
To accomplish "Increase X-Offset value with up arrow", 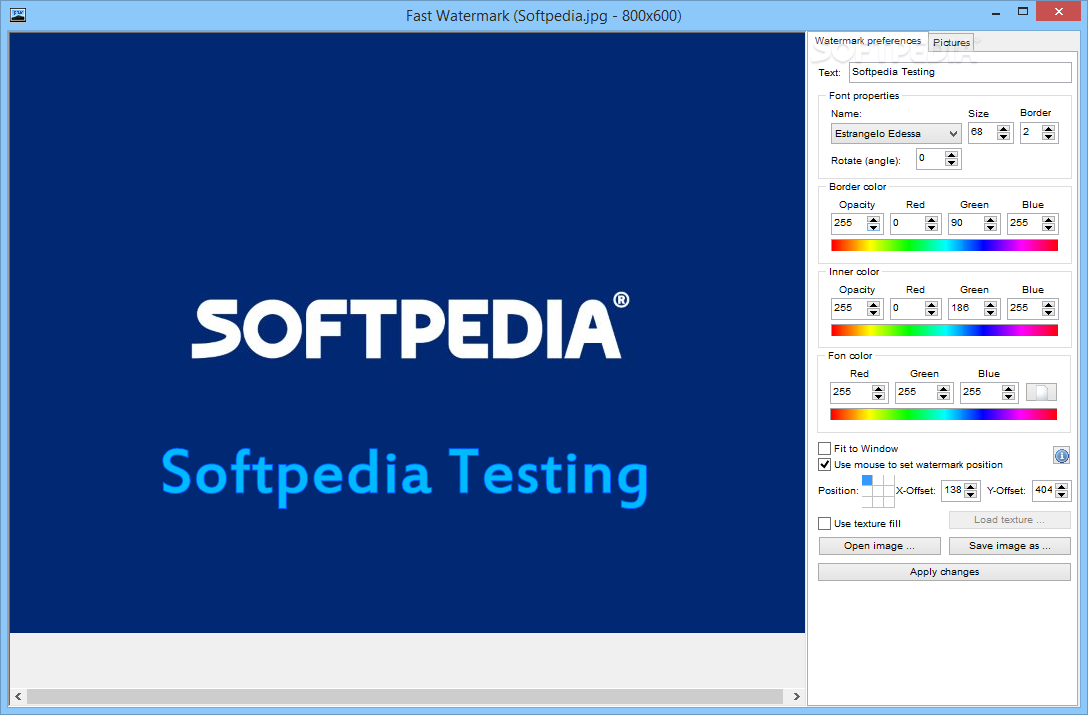I will coord(970,487).
